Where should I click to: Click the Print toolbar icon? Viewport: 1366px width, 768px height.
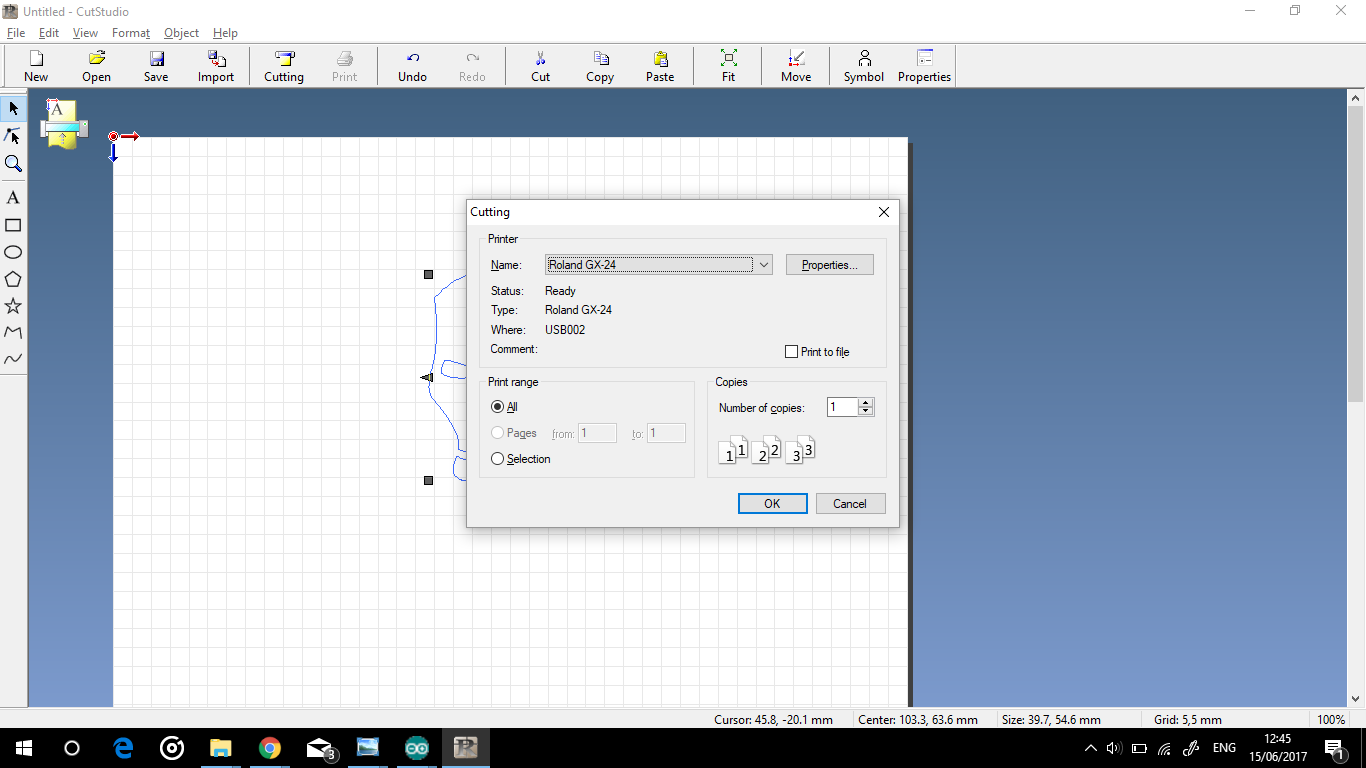click(x=344, y=66)
